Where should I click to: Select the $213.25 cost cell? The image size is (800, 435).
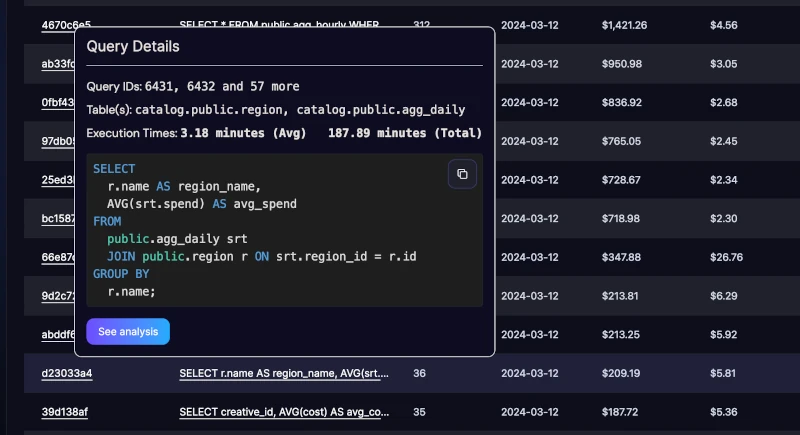click(x=620, y=335)
